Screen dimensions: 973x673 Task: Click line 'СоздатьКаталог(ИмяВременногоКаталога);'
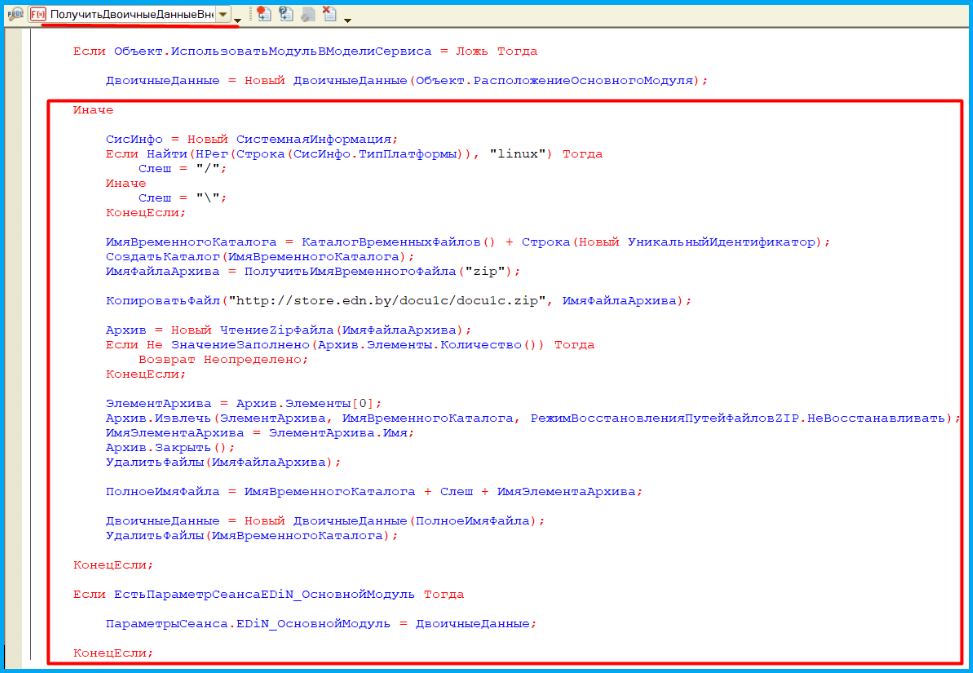point(259,257)
